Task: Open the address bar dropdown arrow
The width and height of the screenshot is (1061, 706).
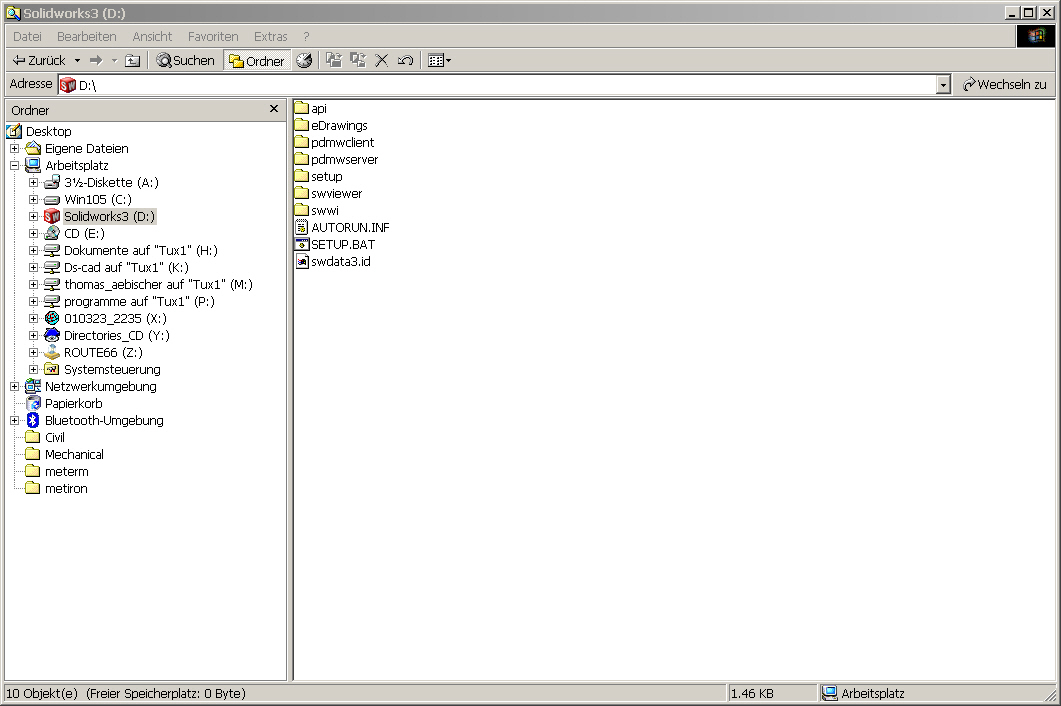Action: pyautogui.click(x=943, y=86)
